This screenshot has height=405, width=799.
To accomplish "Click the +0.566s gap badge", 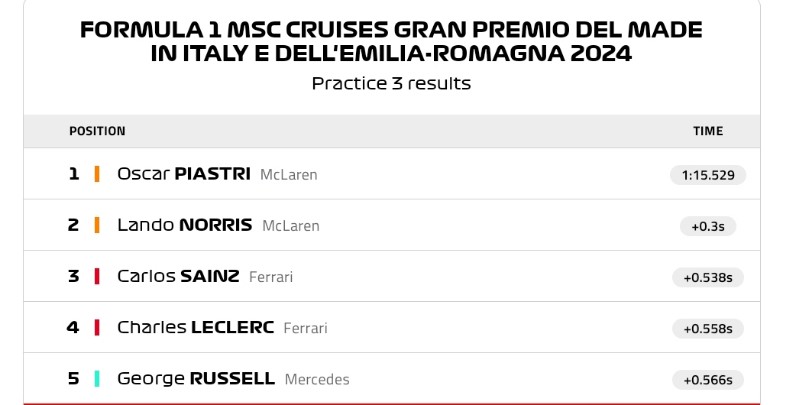I will [708, 380].
